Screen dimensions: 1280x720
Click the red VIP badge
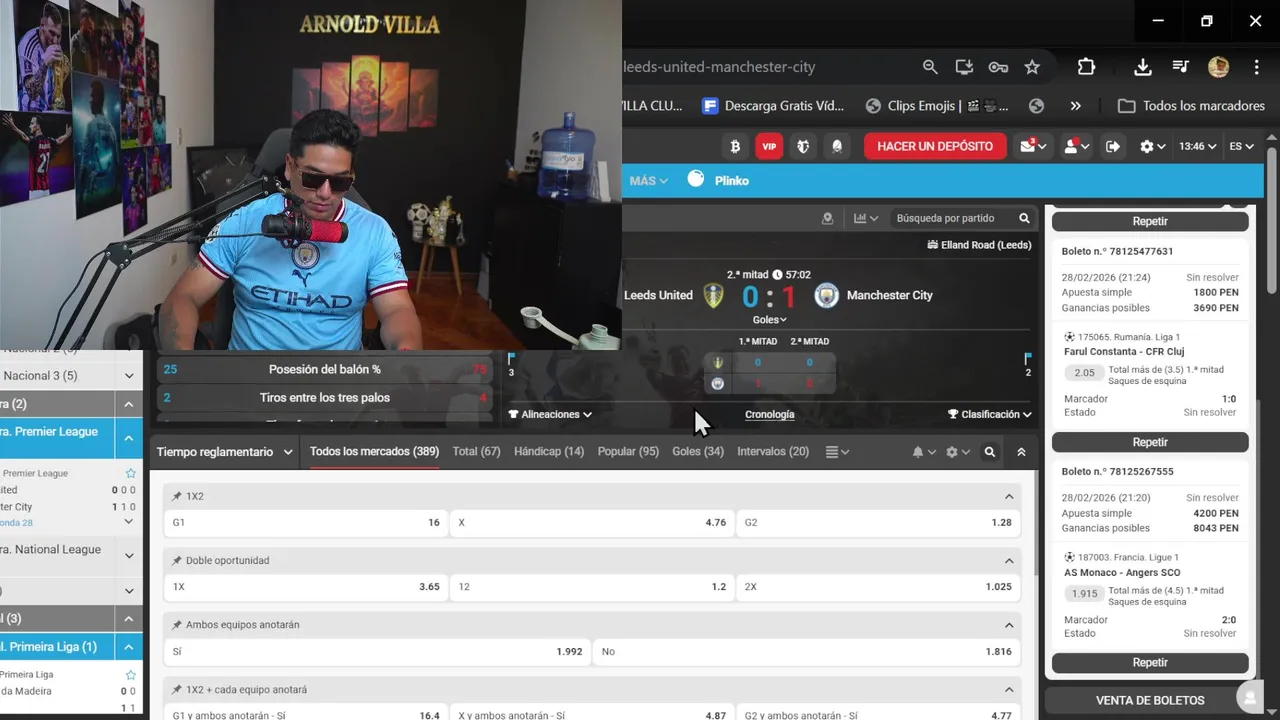tap(769, 146)
